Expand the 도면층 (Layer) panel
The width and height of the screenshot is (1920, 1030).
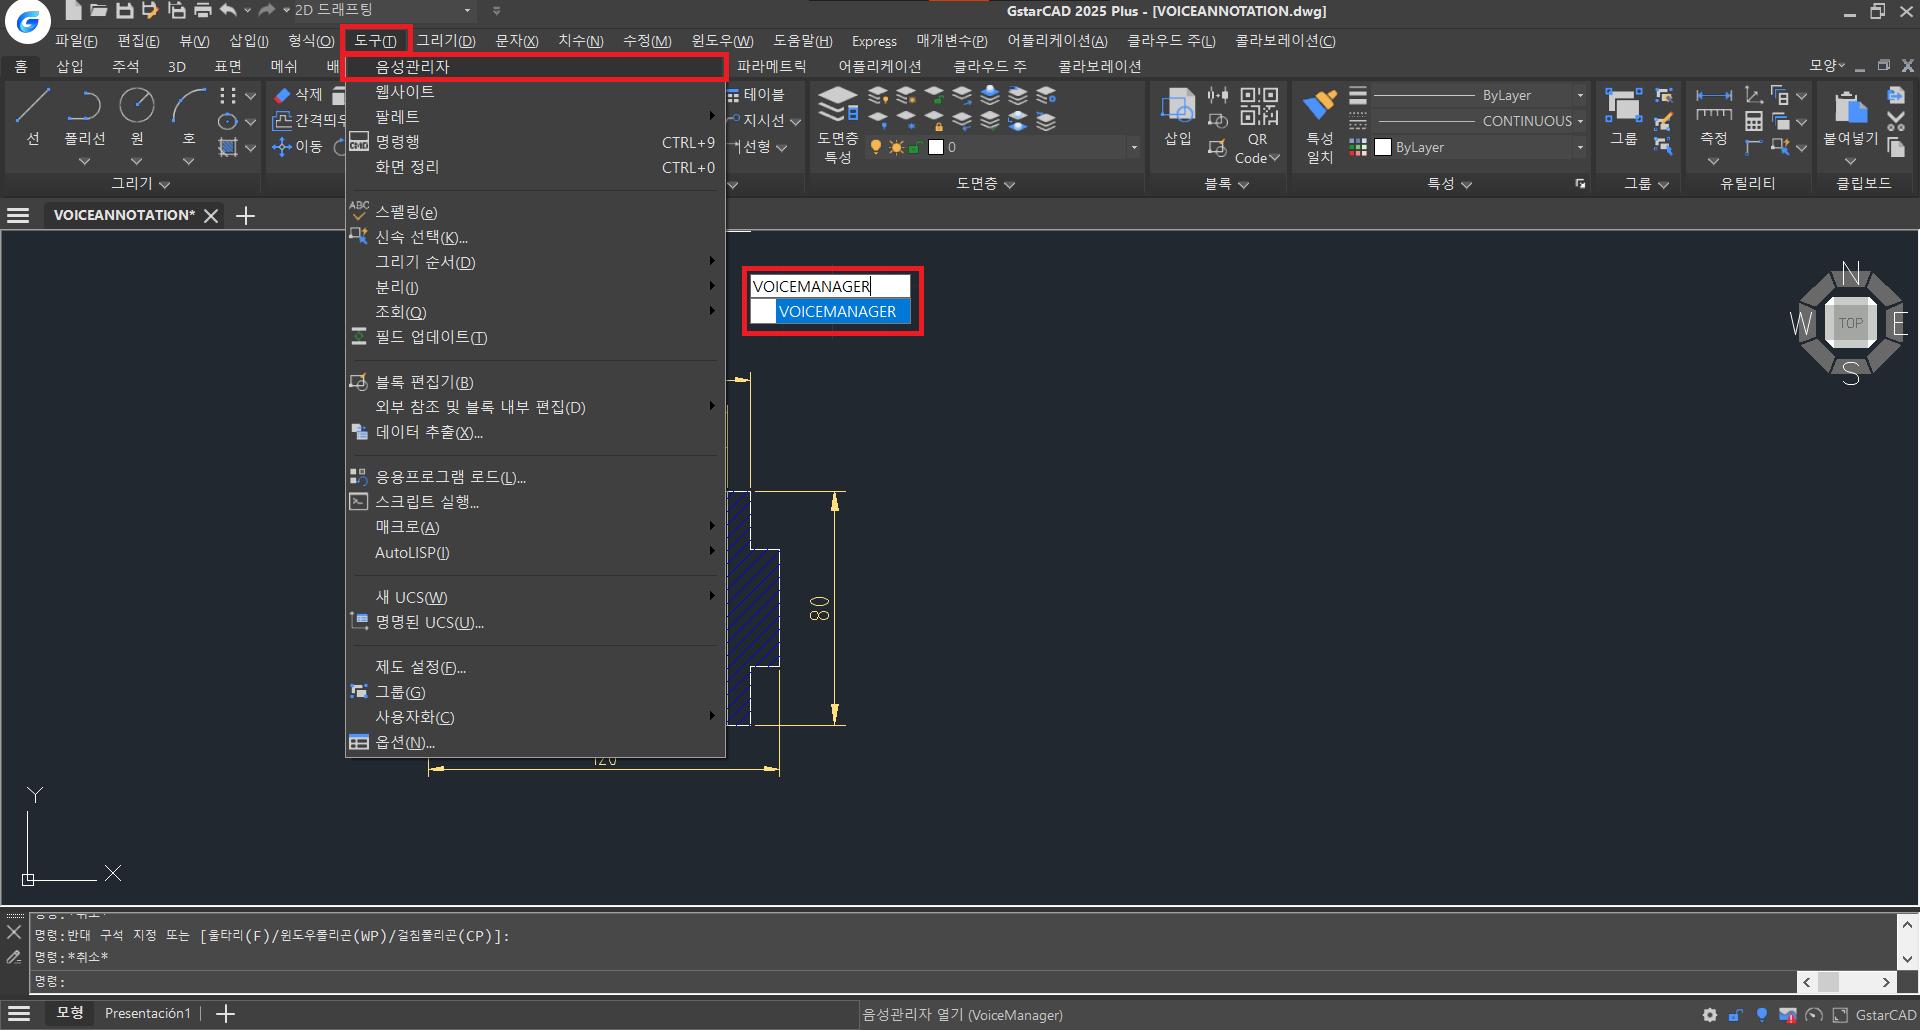coord(985,184)
